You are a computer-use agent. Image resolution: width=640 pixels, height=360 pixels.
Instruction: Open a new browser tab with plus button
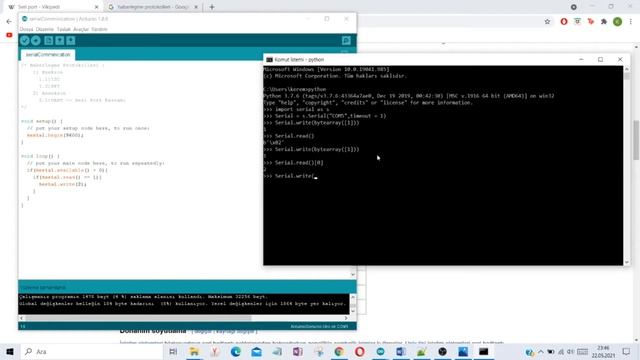(x=212, y=7)
